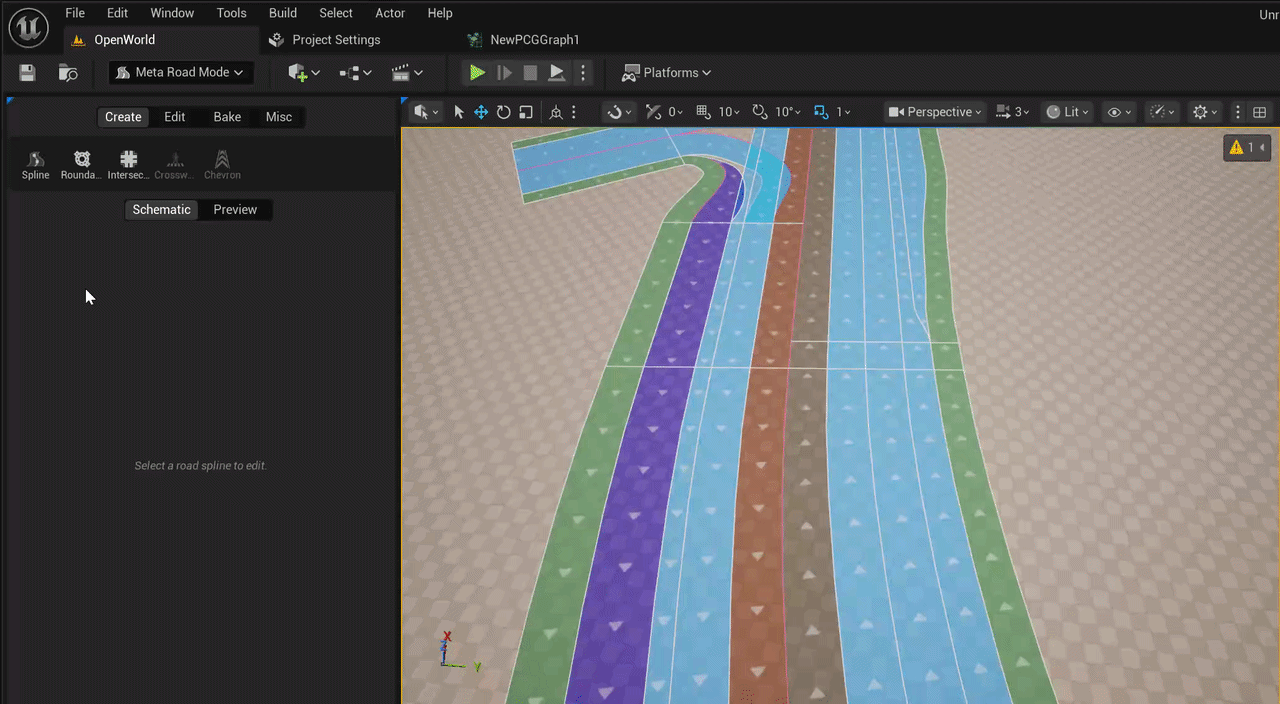This screenshot has height=704, width=1280.
Task: Open the content browser icon beside save
Action: click(x=68, y=72)
